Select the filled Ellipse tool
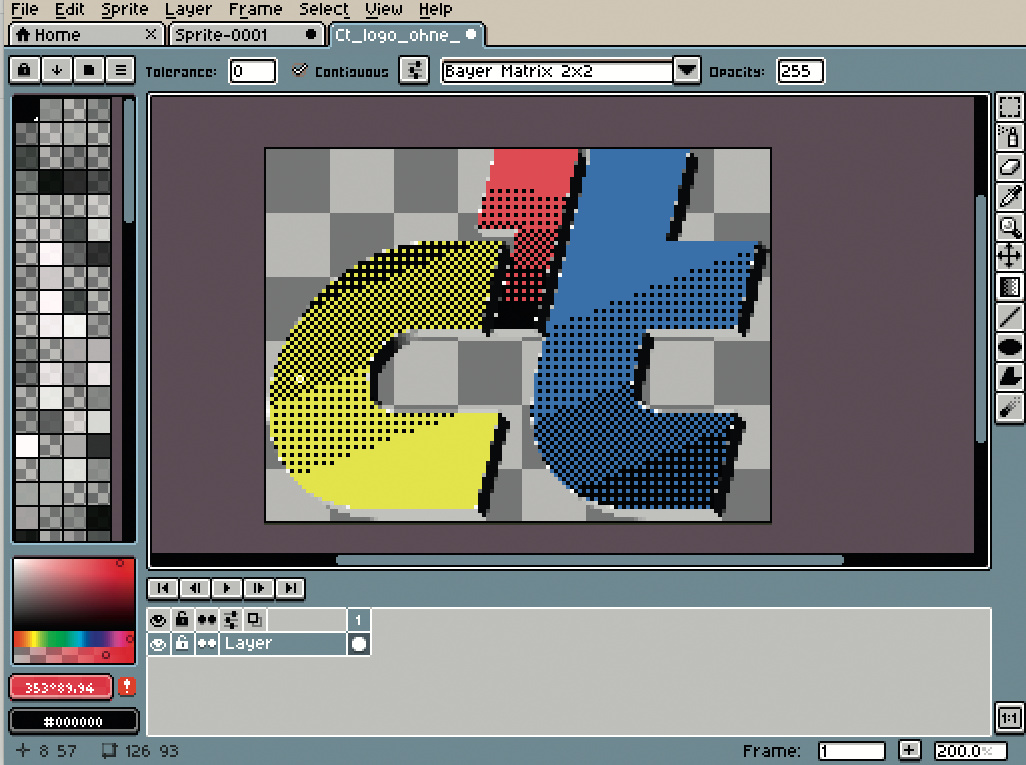 pyautogui.click(x=1009, y=347)
